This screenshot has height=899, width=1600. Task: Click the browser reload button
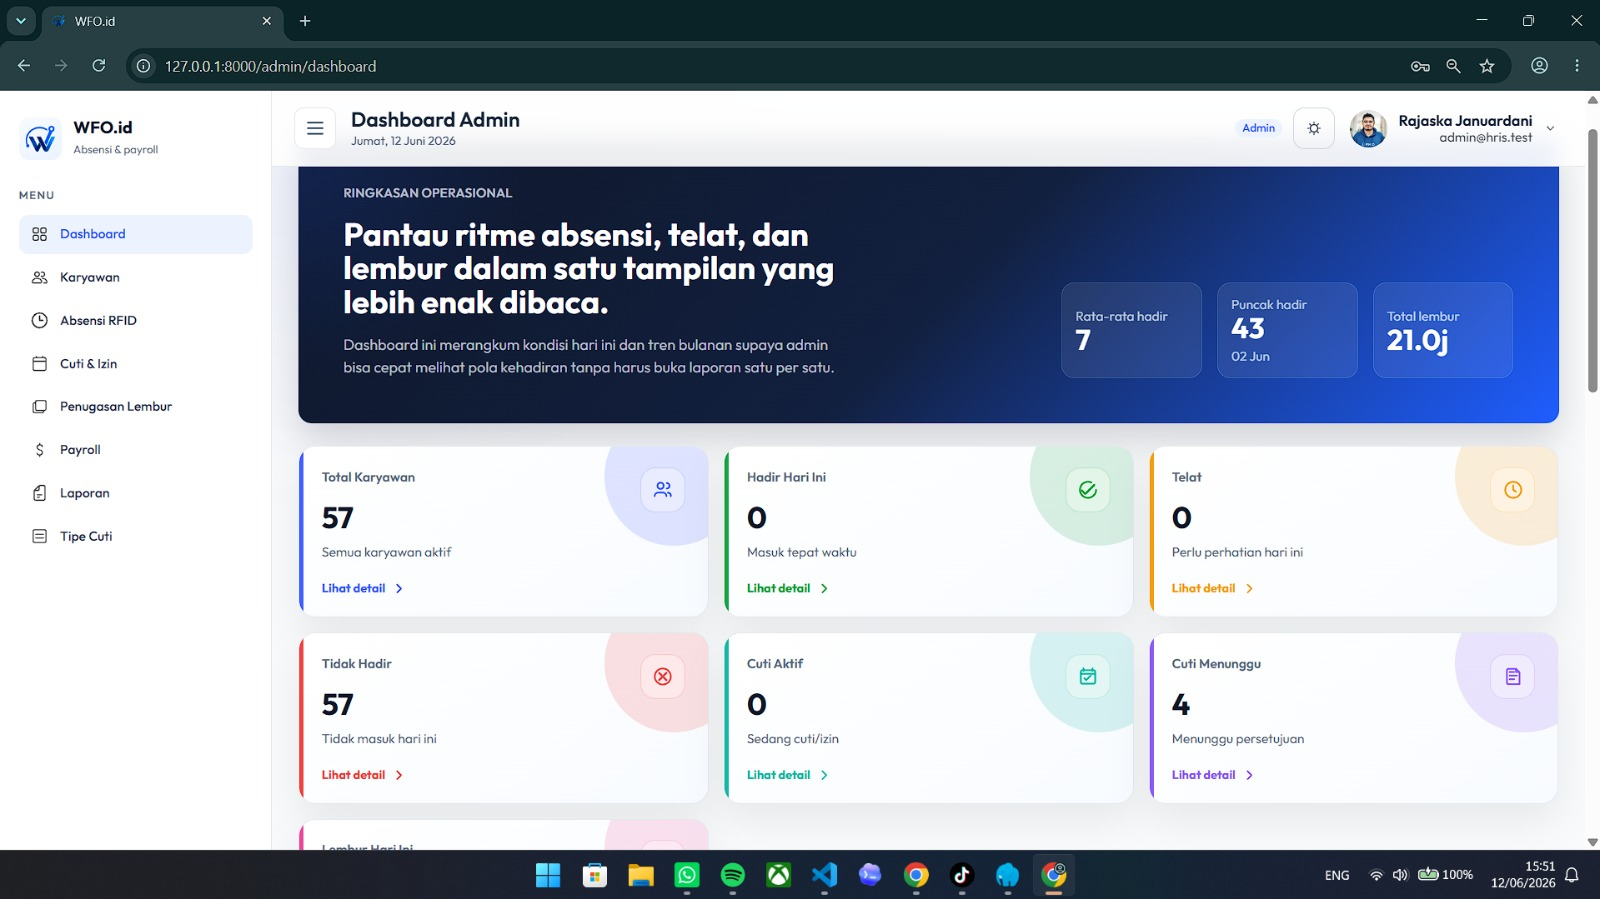99,66
